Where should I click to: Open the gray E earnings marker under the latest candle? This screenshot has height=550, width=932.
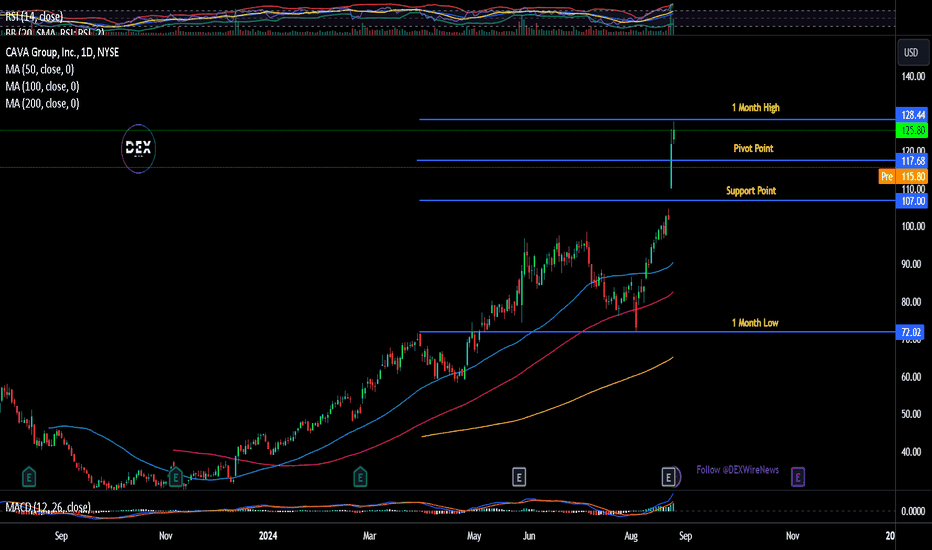pyautogui.click(x=669, y=477)
